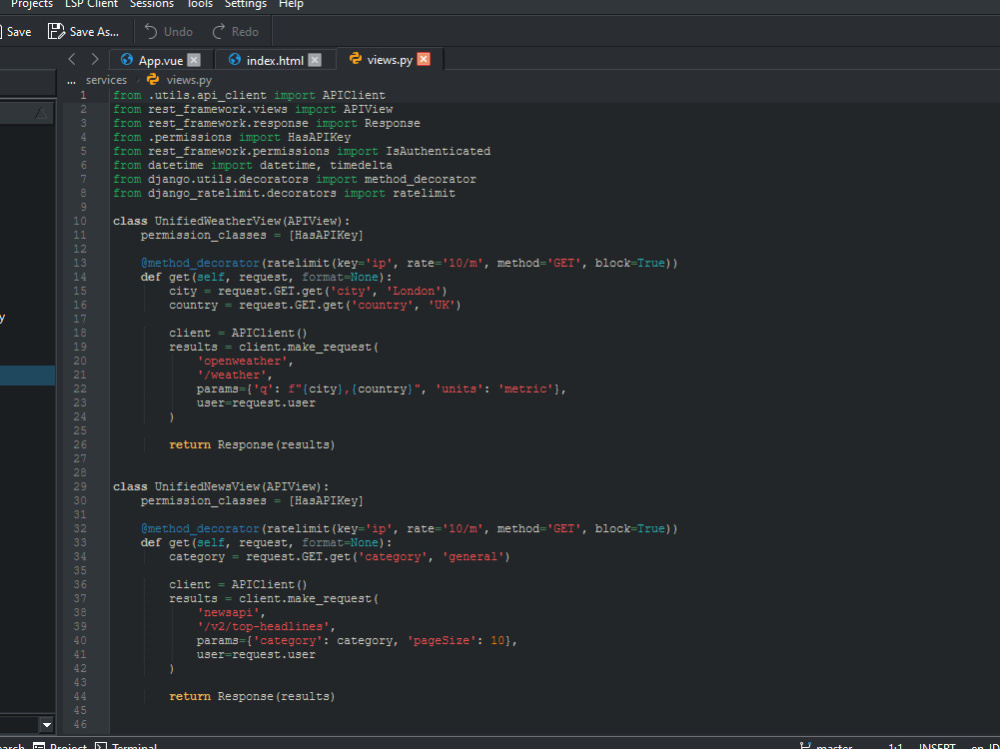
Task: Open the dropdown arrow at sidebar bottom
Action: pos(47,725)
